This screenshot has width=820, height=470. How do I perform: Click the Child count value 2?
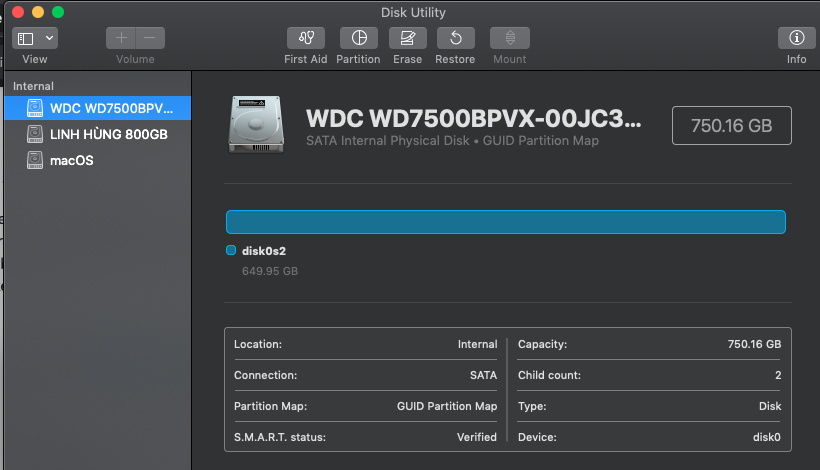point(778,375)
